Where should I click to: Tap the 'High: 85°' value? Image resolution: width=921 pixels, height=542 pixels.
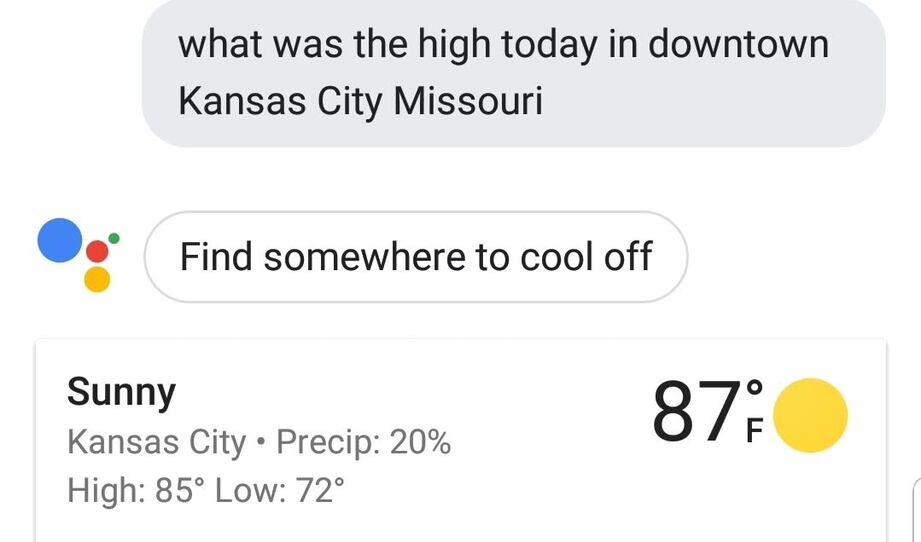click(x=136, y=490)
